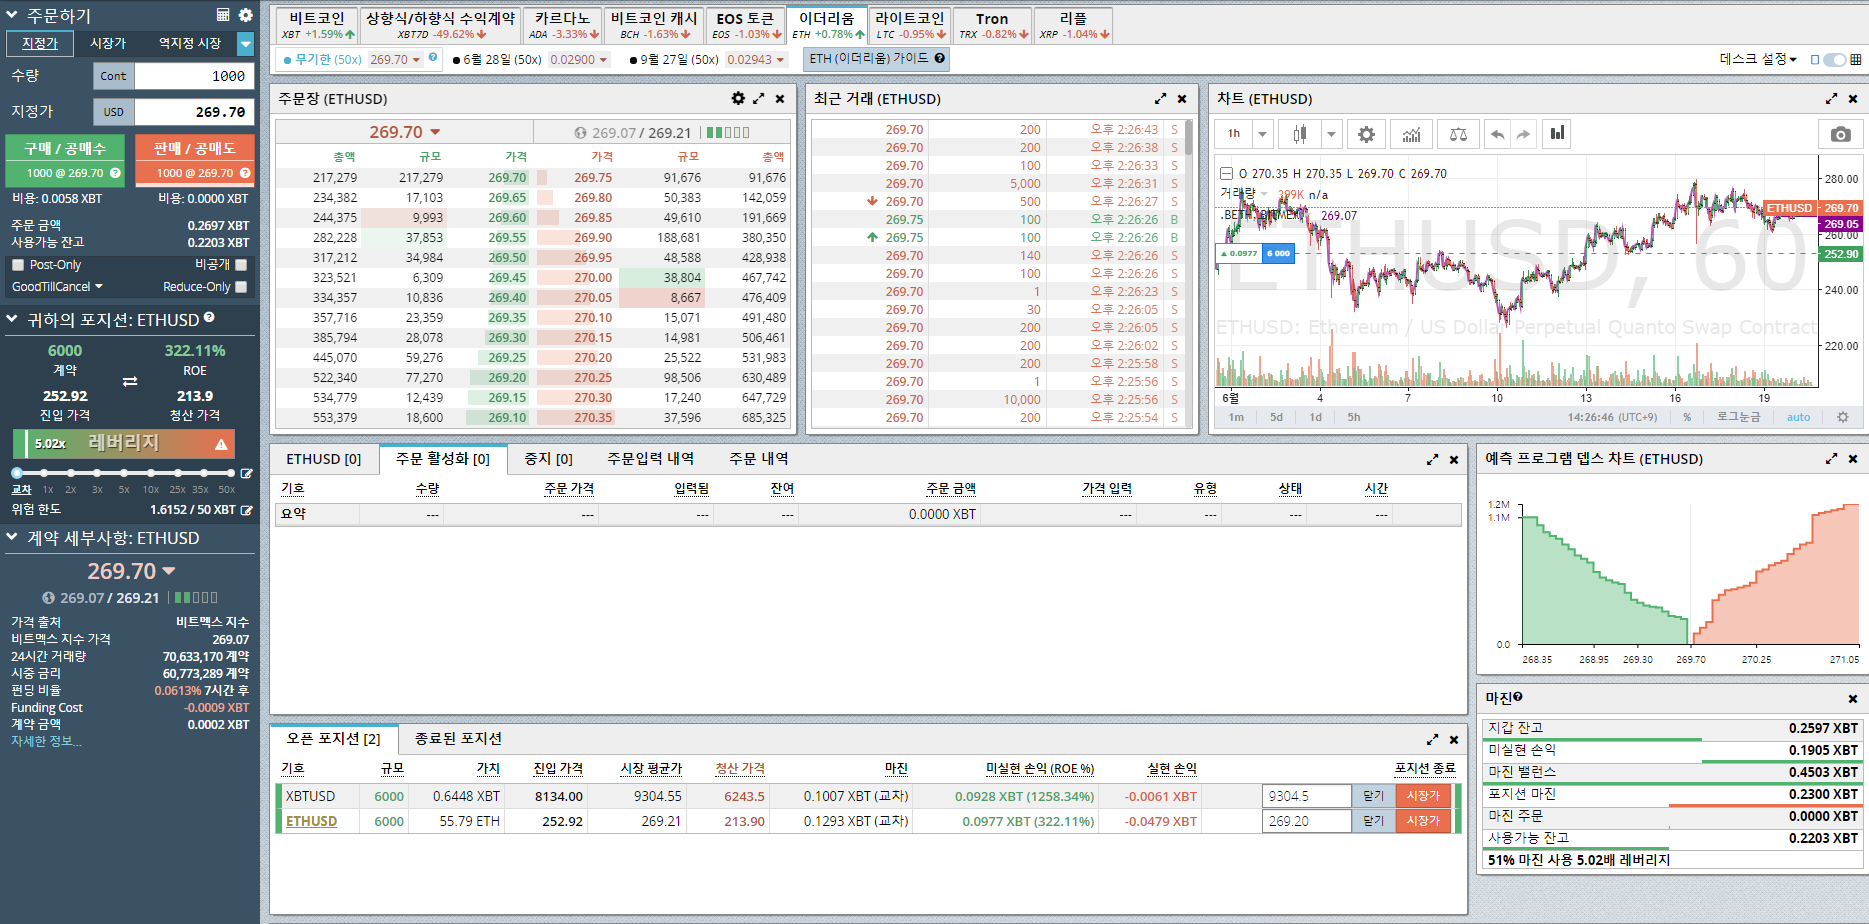The image size is (1869, 924).
Task: Toggle auto scale on chart
Action: pyautogui.click(x=1798, y=417)
